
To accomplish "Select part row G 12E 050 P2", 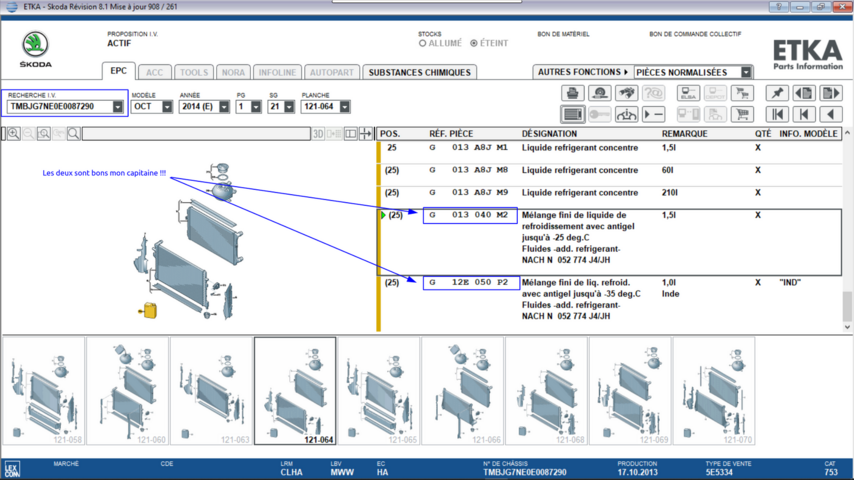I will point(609,303).
